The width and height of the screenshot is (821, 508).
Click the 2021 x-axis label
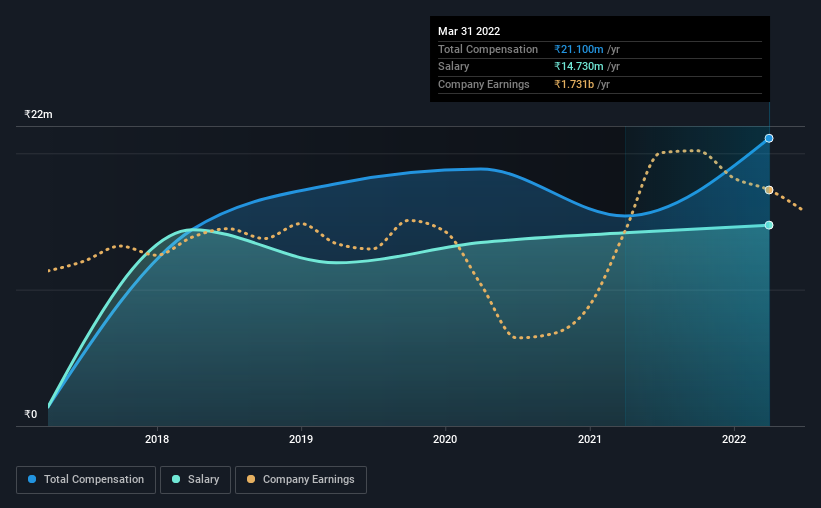pyautogui.click(x=590, y=439)
